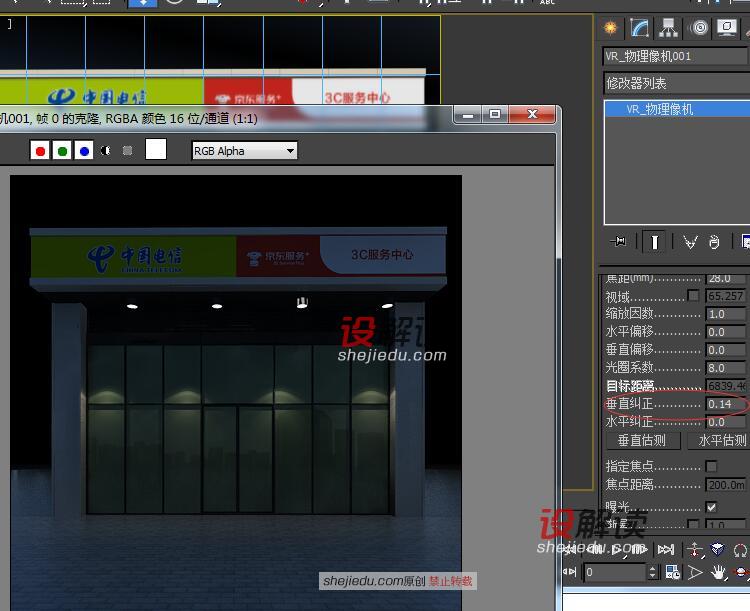This screenshot has height=611, width=750.
Task: Display alpha channel in frame buffer
Action: tap(106, 151)
